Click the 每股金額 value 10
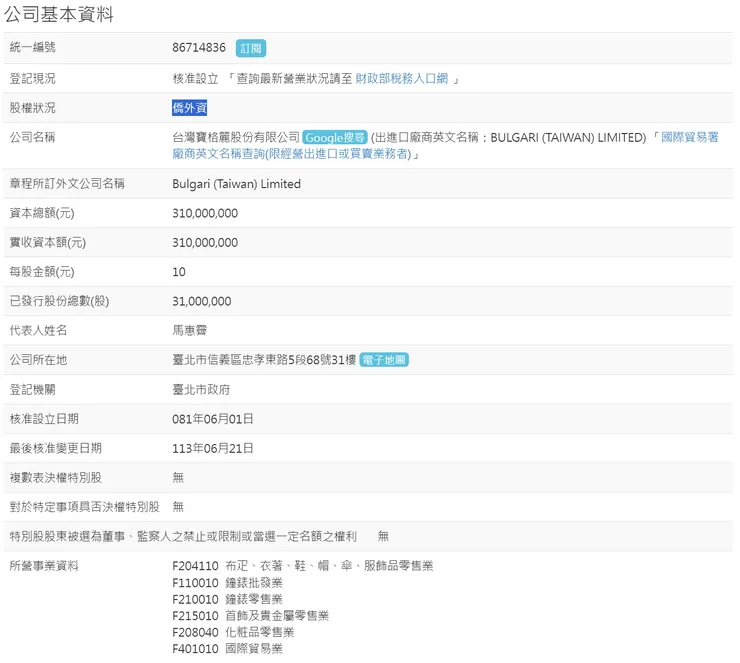Image resolution: width=740 pixels, height=663 pixels. point(179,272)
